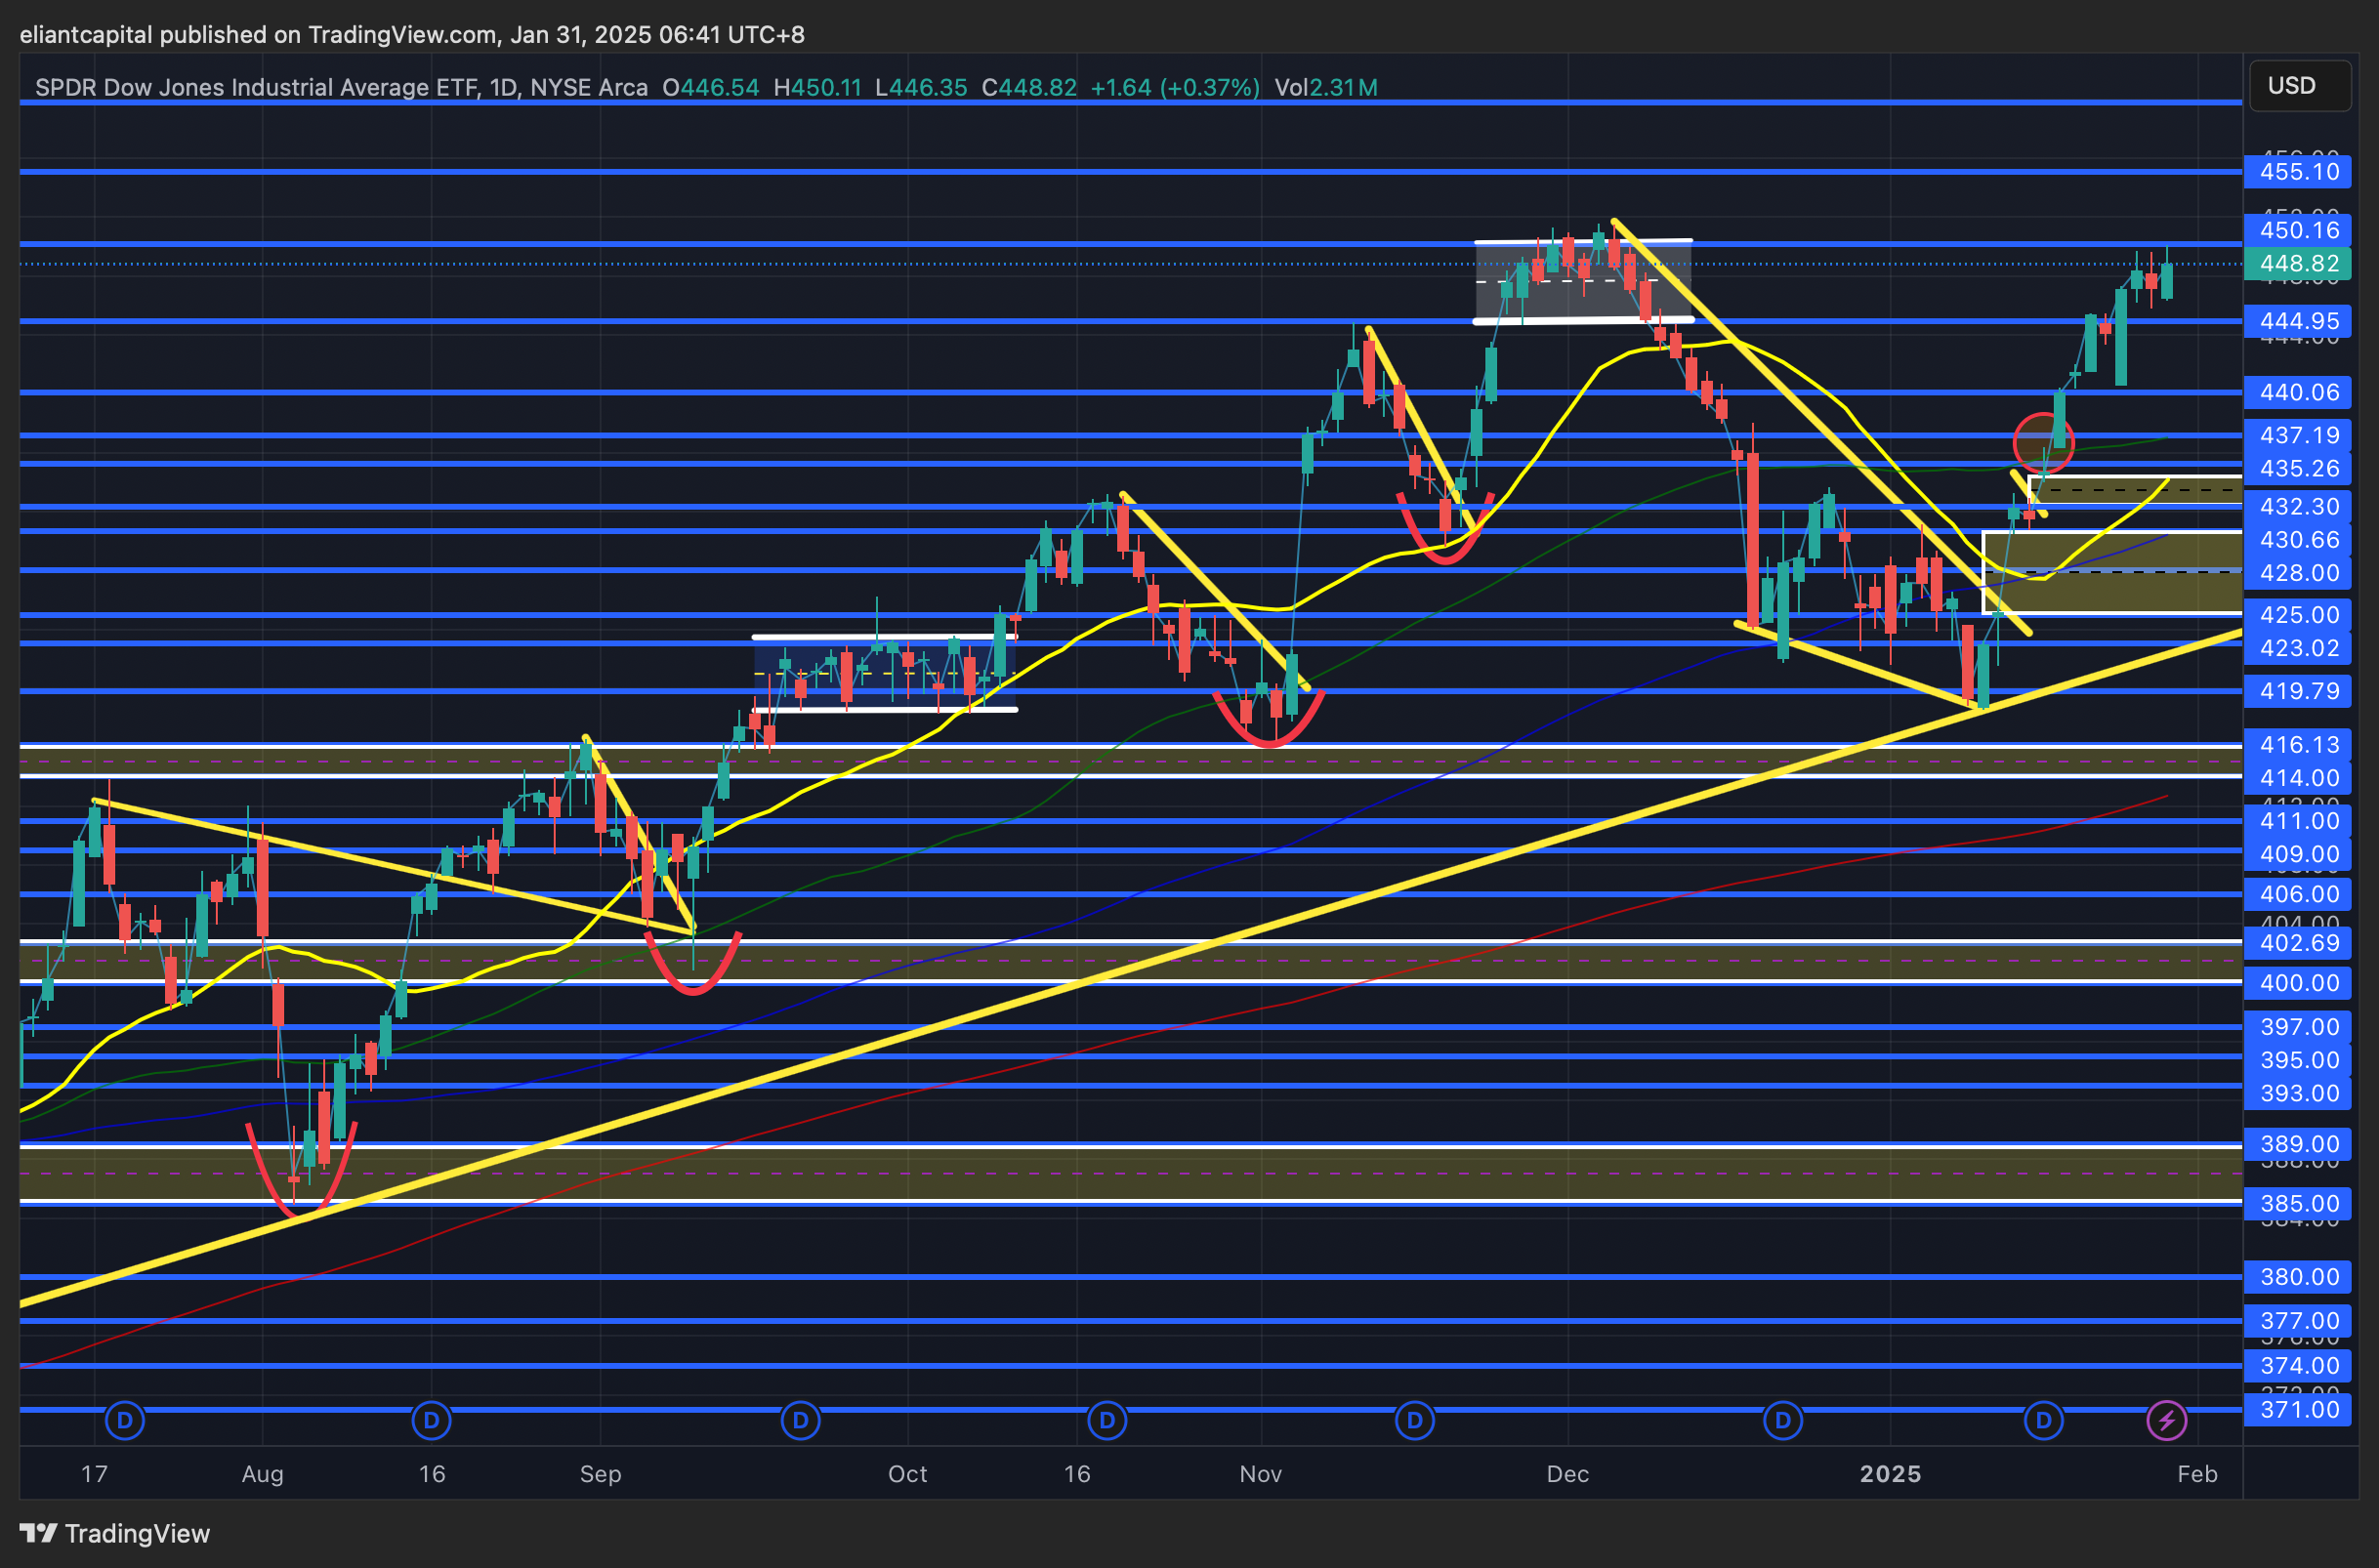Click the dividend D marker above Oct 16
The width and height of the screenshot is (2379, 1568).
point(1107,1420)
